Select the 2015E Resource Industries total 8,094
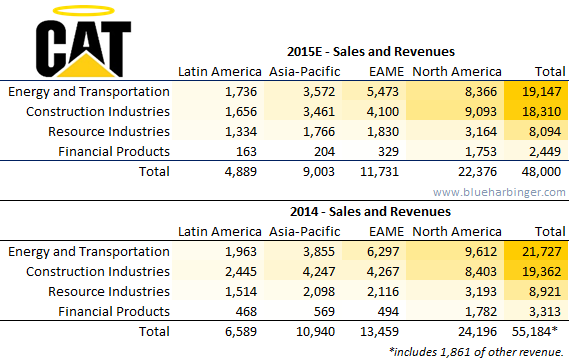 pos(545,131)
